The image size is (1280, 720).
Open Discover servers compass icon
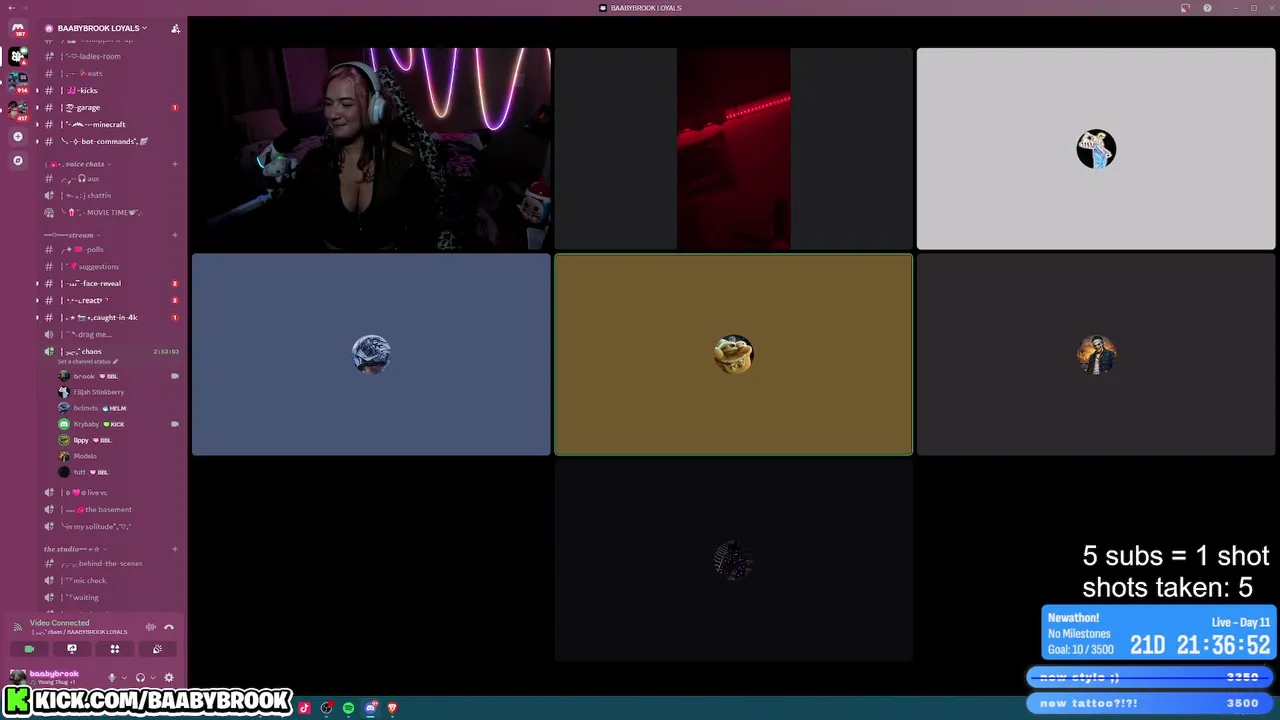tap(18, 160)
